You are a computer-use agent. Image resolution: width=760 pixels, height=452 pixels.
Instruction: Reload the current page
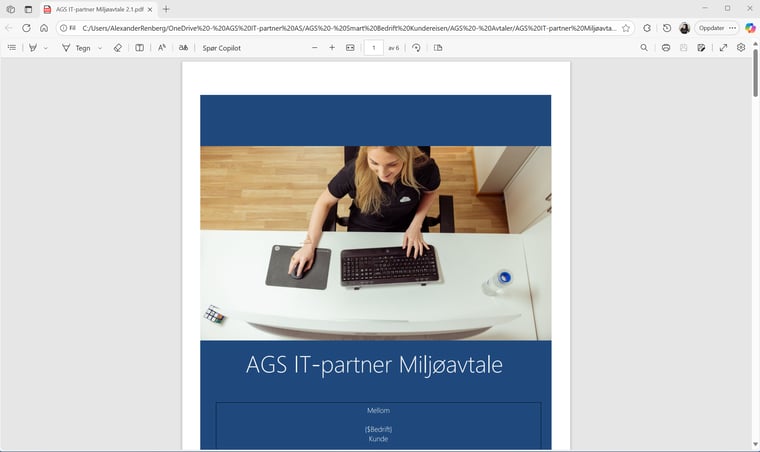[x=26, y=28]
